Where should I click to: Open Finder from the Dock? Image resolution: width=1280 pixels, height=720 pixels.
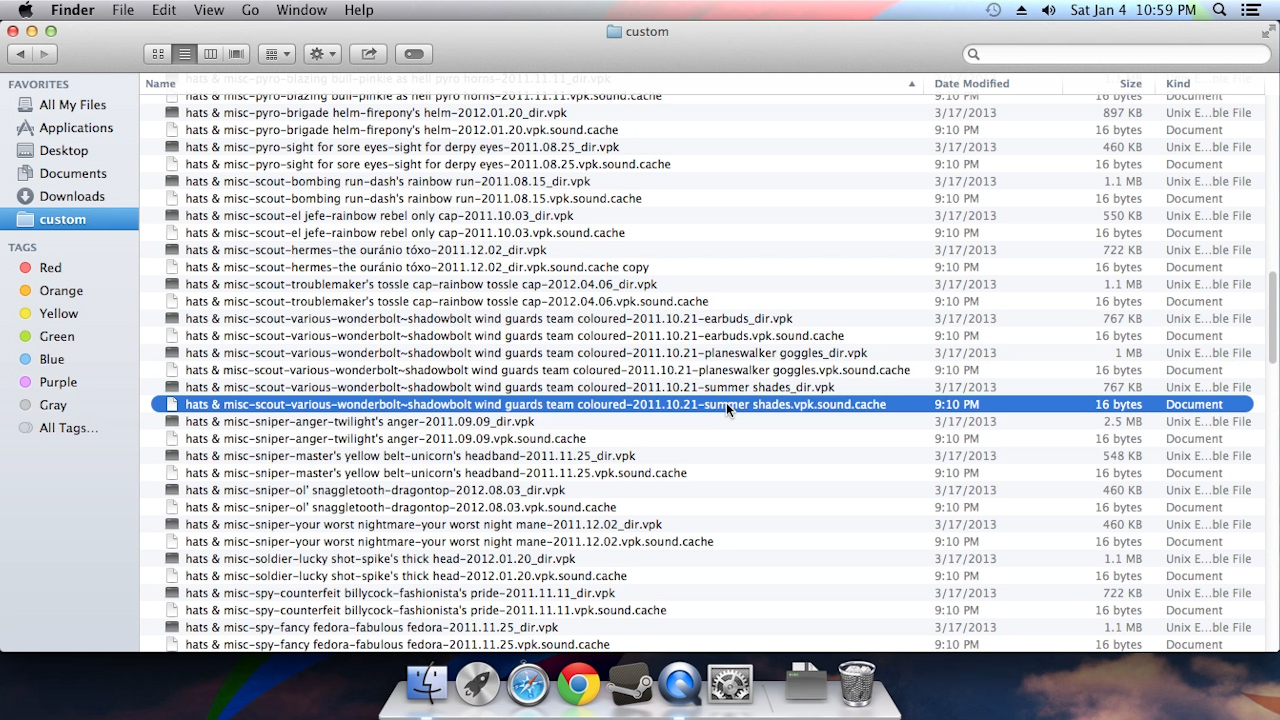coord(427,685)
